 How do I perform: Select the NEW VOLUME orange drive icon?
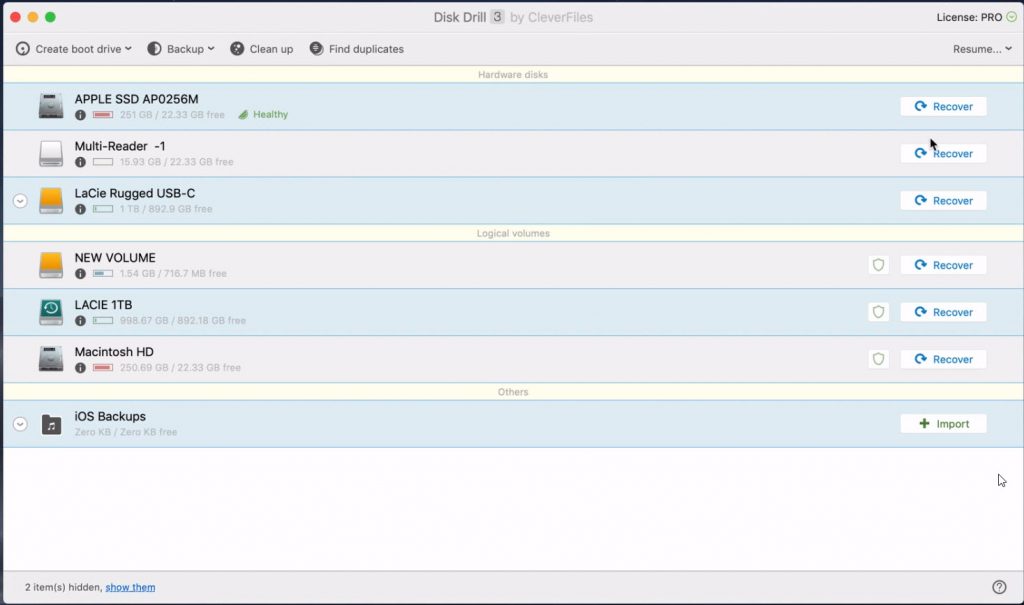(x=51, y=265)
